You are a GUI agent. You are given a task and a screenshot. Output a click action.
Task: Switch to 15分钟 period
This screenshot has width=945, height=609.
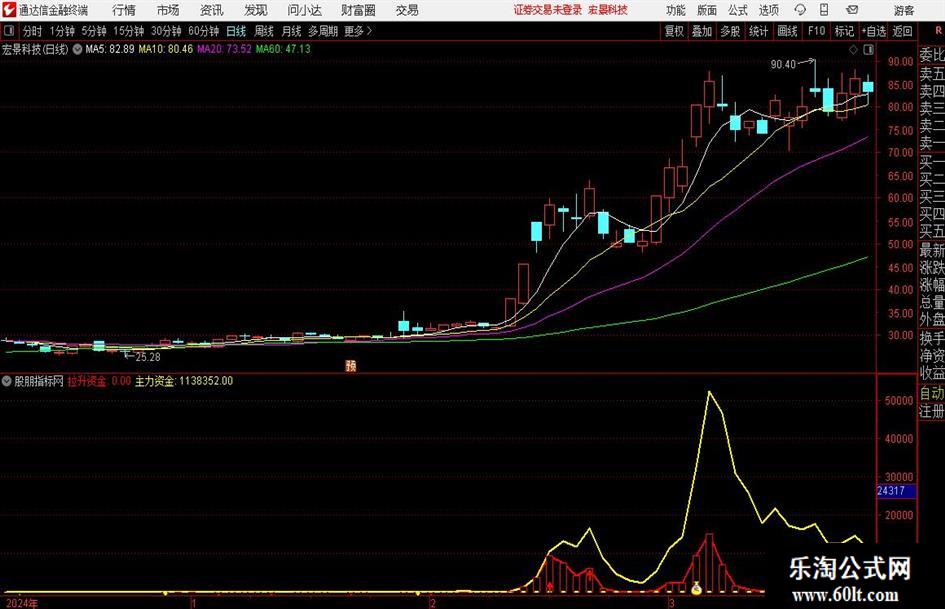(x=128, y=31)
